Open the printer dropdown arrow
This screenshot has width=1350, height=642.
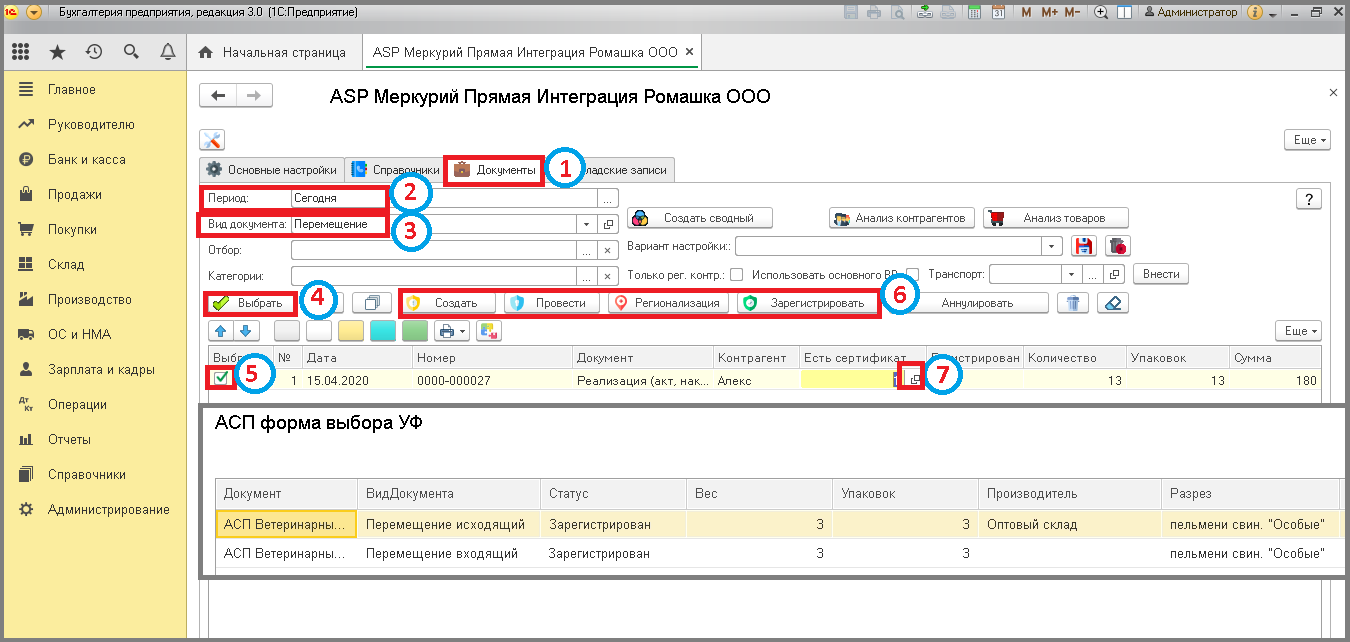click(462, 330)
